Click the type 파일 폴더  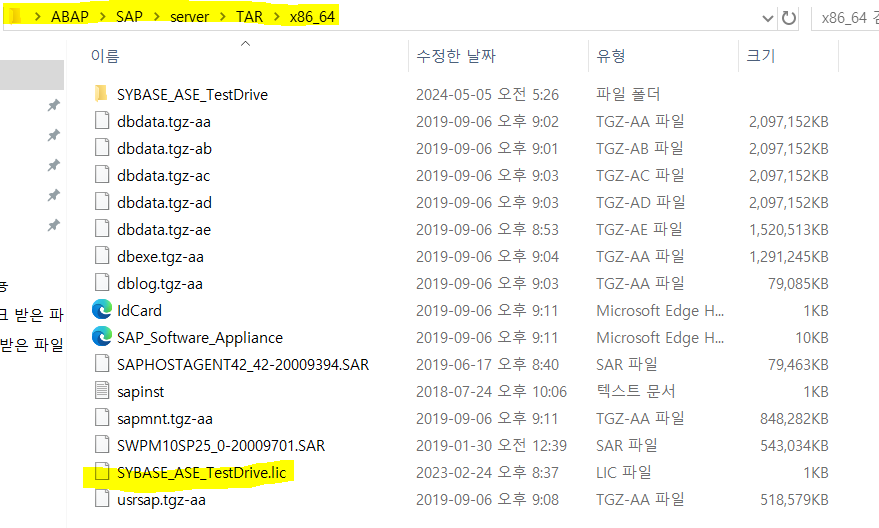(628, 94)
